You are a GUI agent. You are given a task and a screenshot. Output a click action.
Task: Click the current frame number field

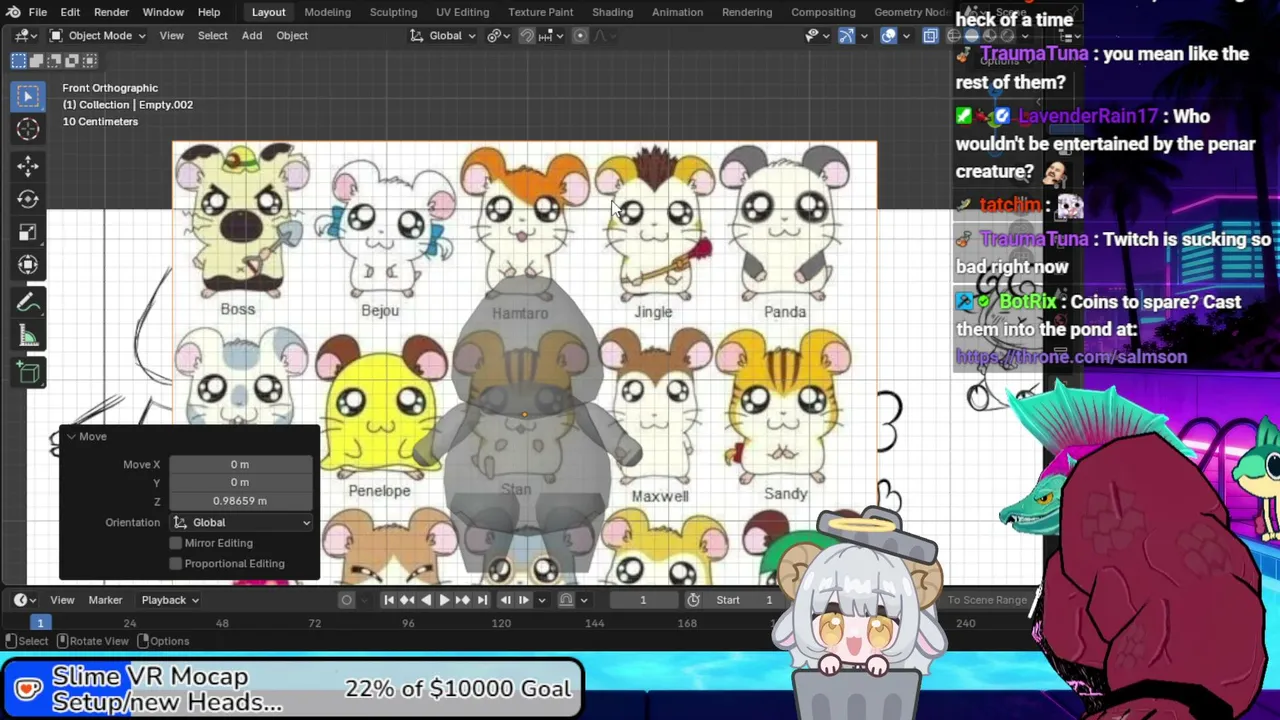(x=643, y=600)
